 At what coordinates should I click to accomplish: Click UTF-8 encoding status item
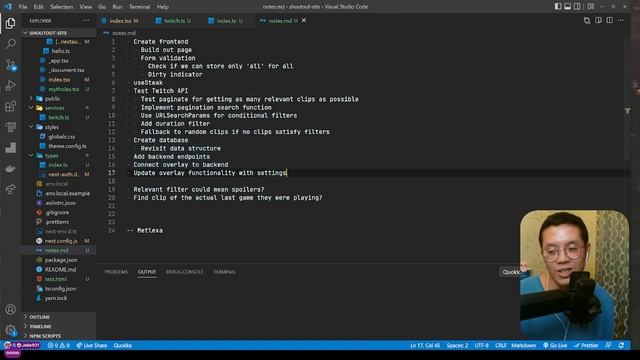click(x=482, y=345)
